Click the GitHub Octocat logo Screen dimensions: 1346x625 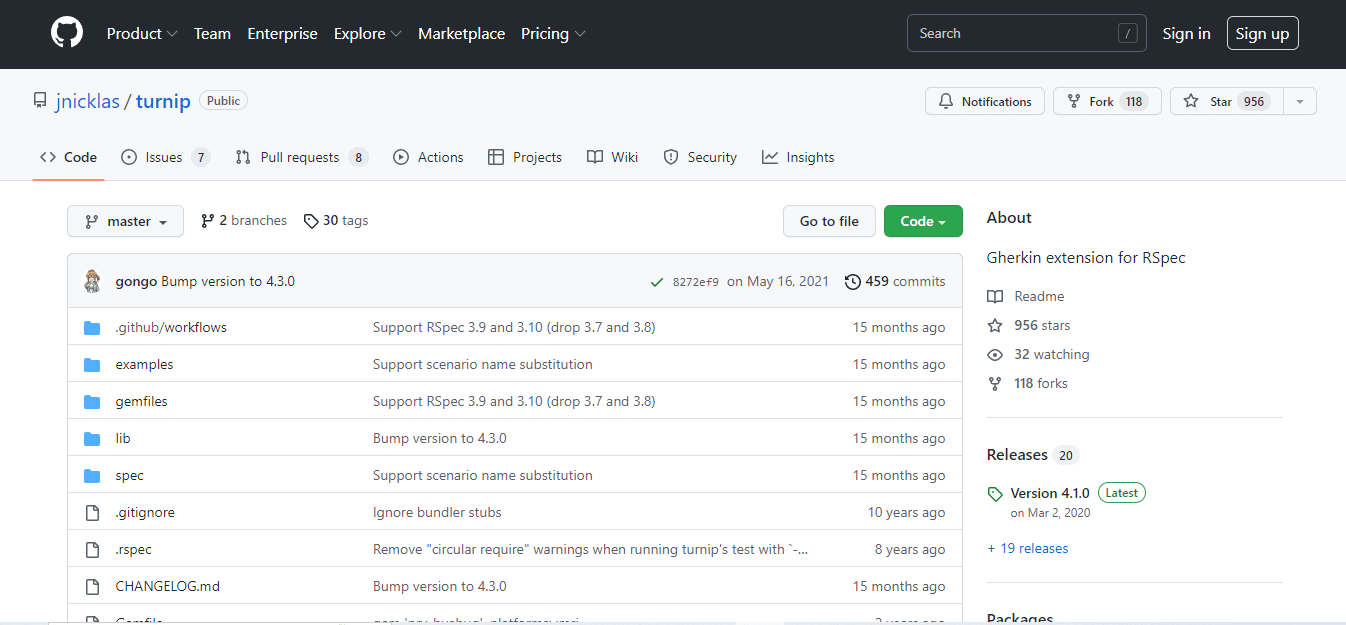[x=67, y=33]
